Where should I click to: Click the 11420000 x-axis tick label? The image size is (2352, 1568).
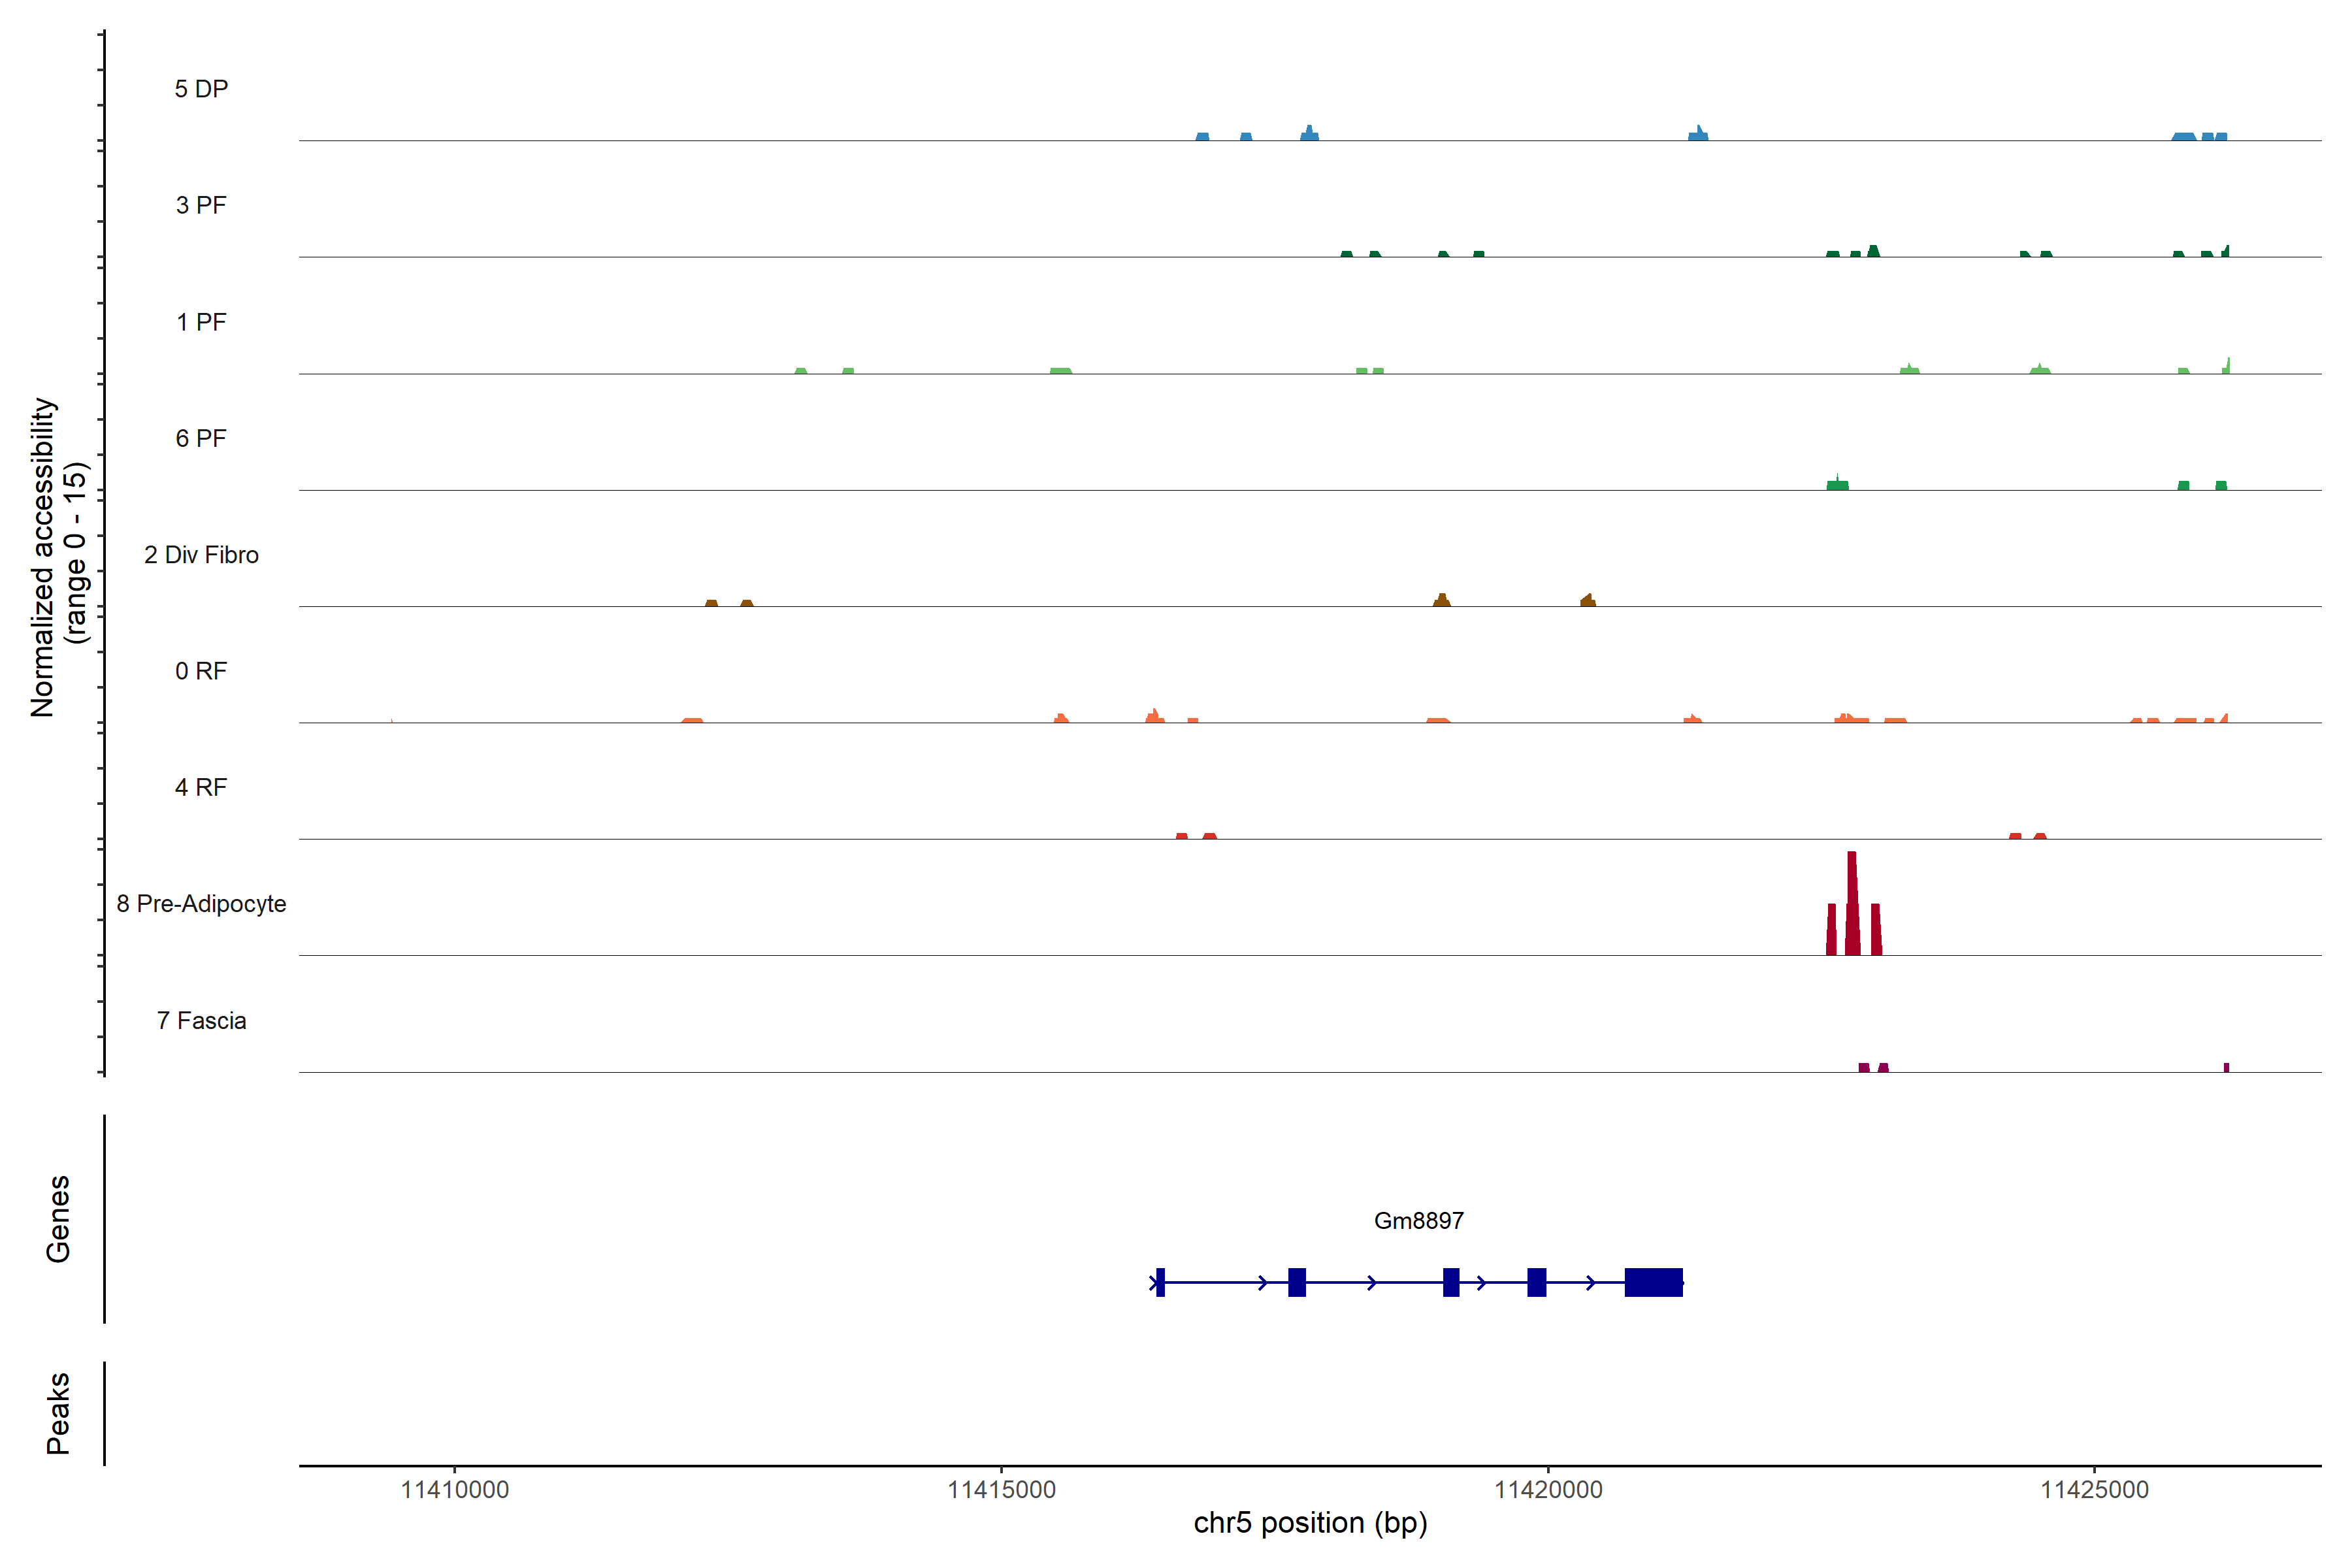pos(1548,1489)
